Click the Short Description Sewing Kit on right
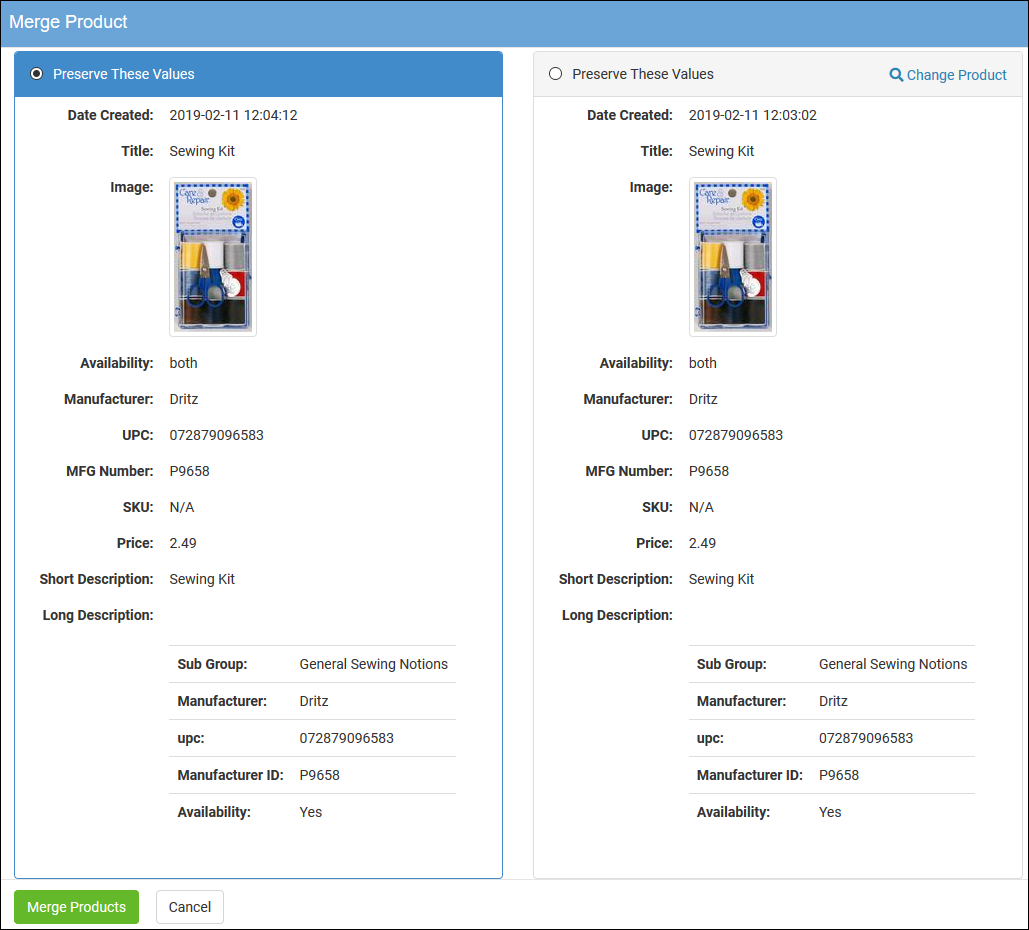Screen dimensions: 1029x930 (721, 578)
